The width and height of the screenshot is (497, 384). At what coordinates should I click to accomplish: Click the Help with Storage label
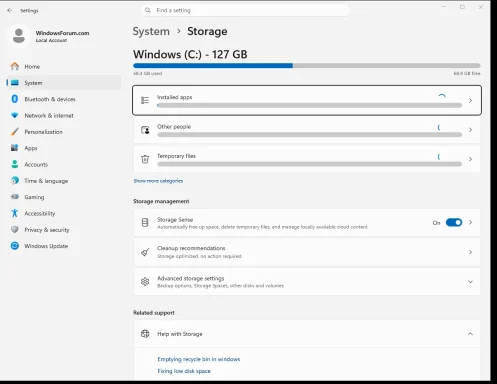click(180, 334)
